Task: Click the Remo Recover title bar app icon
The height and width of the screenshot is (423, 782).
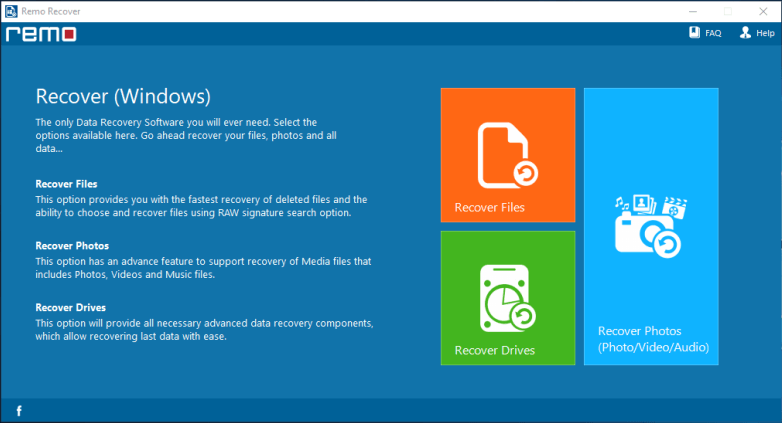Action: click(x=11, y=10)
